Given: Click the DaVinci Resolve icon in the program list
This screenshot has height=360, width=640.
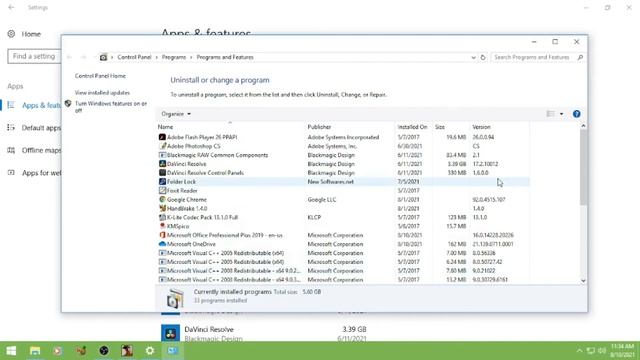Looking at the screenshot, I should tap(162, 164).
